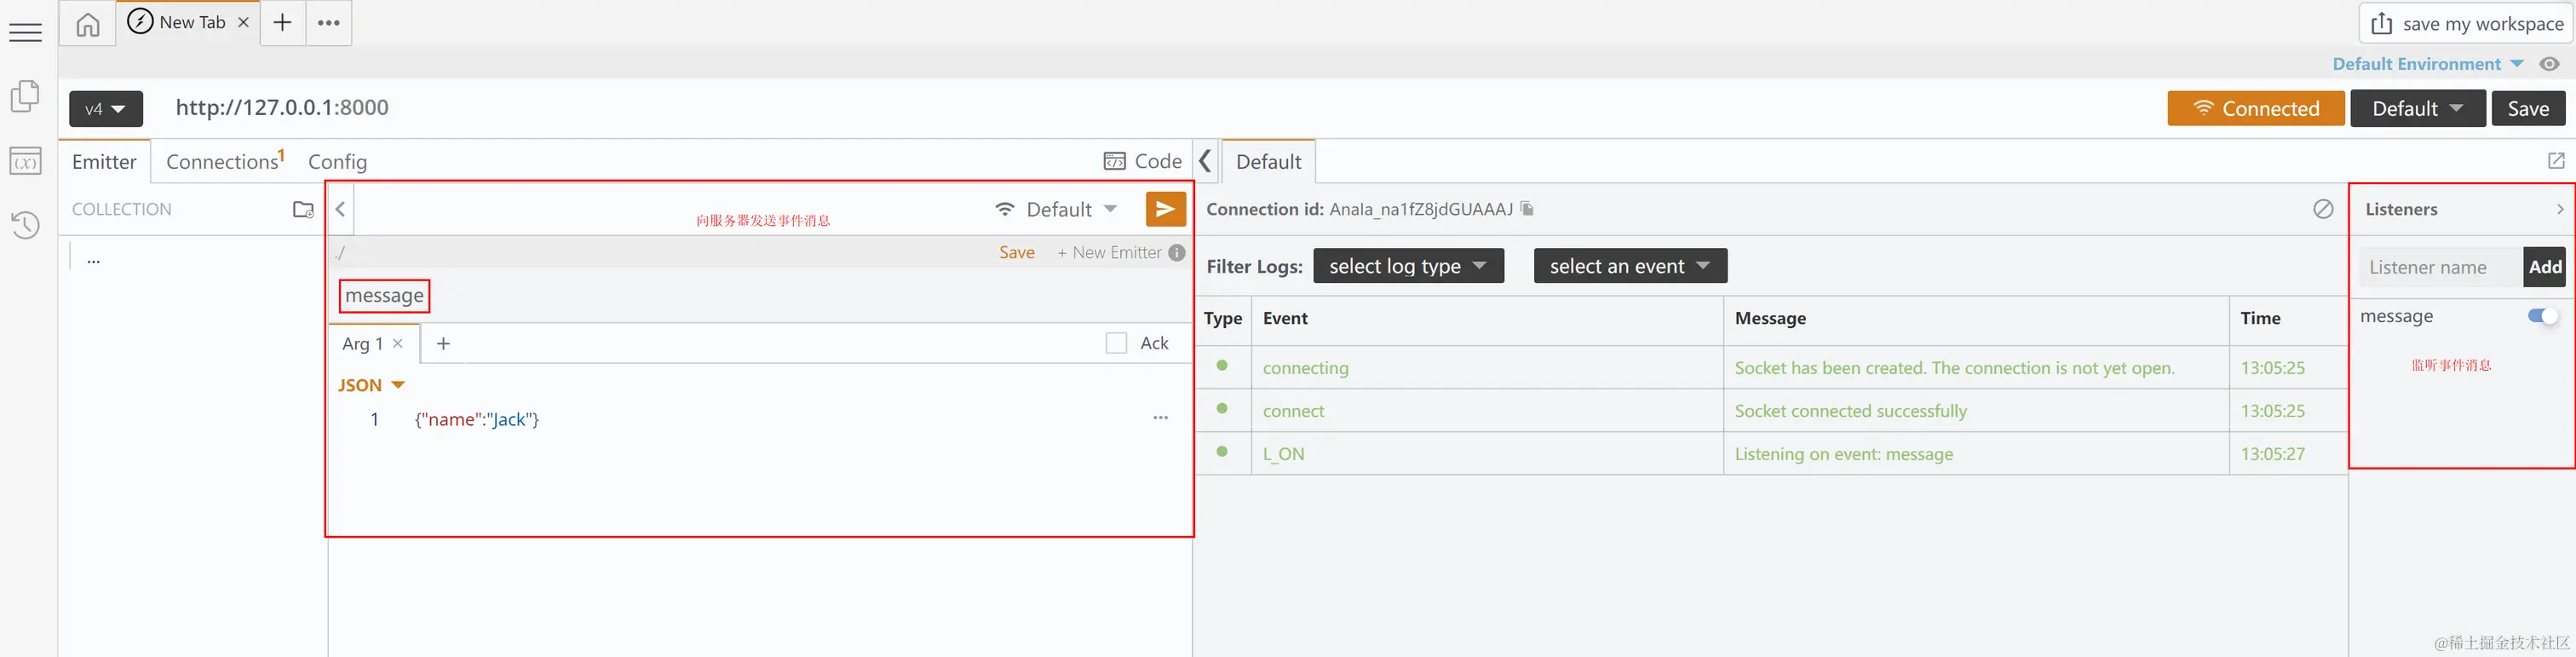Click the JSON editor line {"name":"Jack"}
The image size is (2576, 657).
tap(477, 419)
